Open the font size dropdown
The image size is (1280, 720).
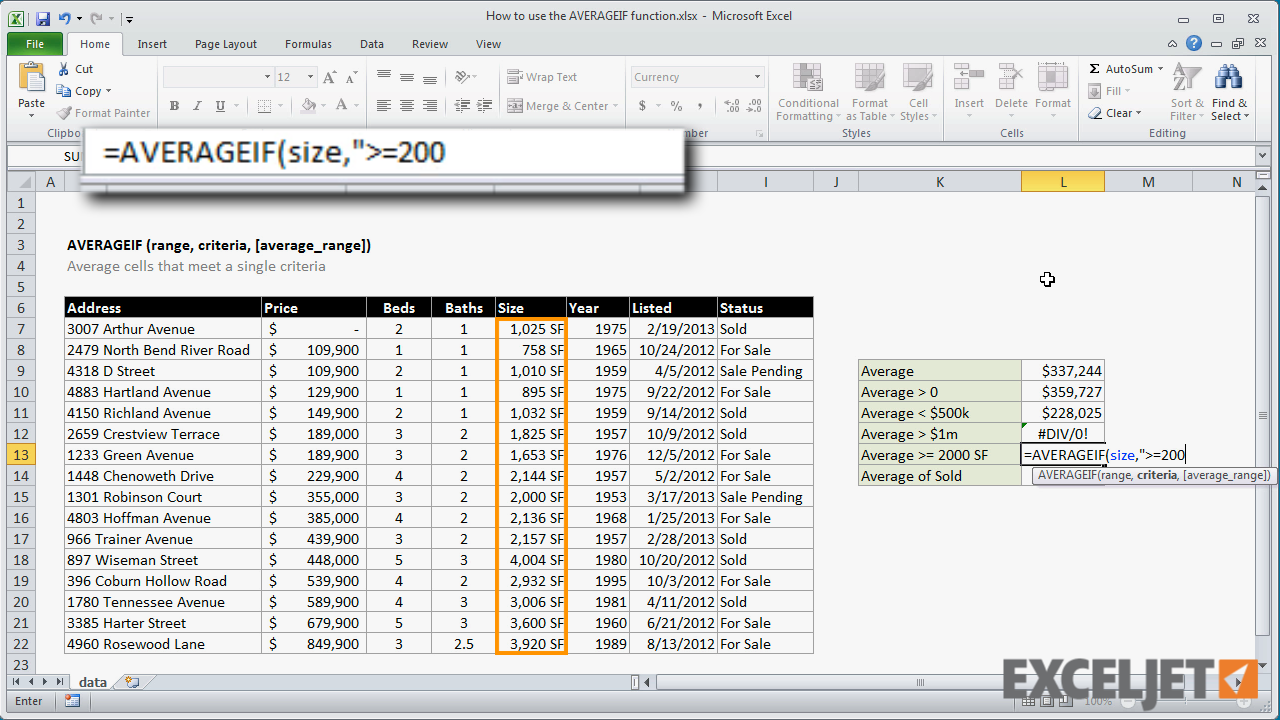[x=311, y=76]
